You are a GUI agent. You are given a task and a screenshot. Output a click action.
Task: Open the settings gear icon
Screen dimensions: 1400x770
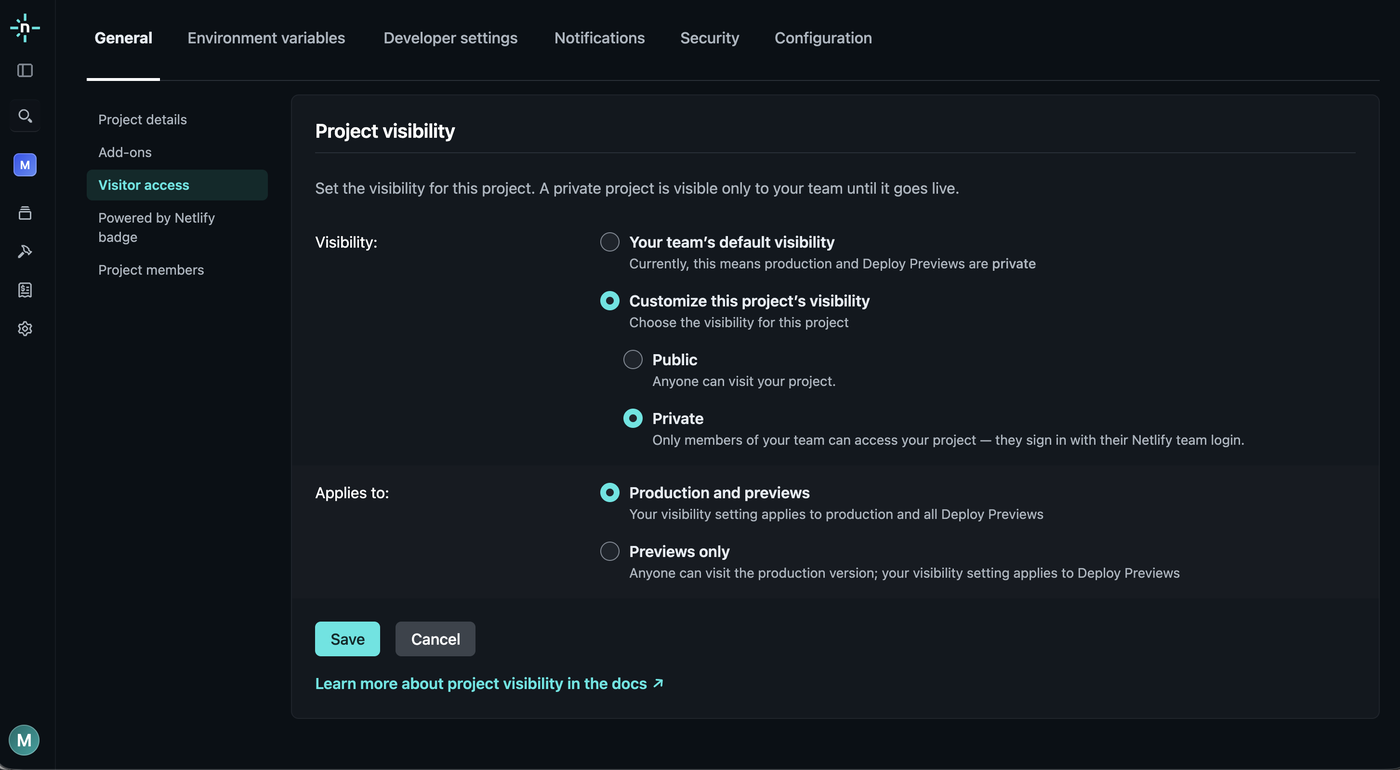(25, 329)
